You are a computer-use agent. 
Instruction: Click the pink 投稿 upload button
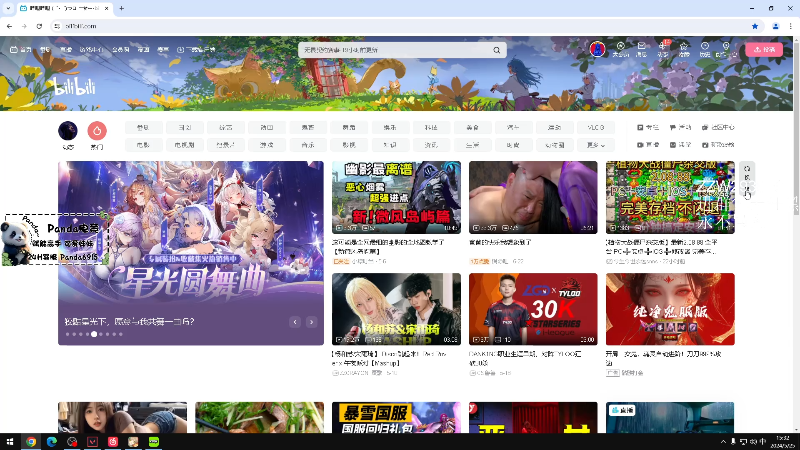[x=764, y=49]
